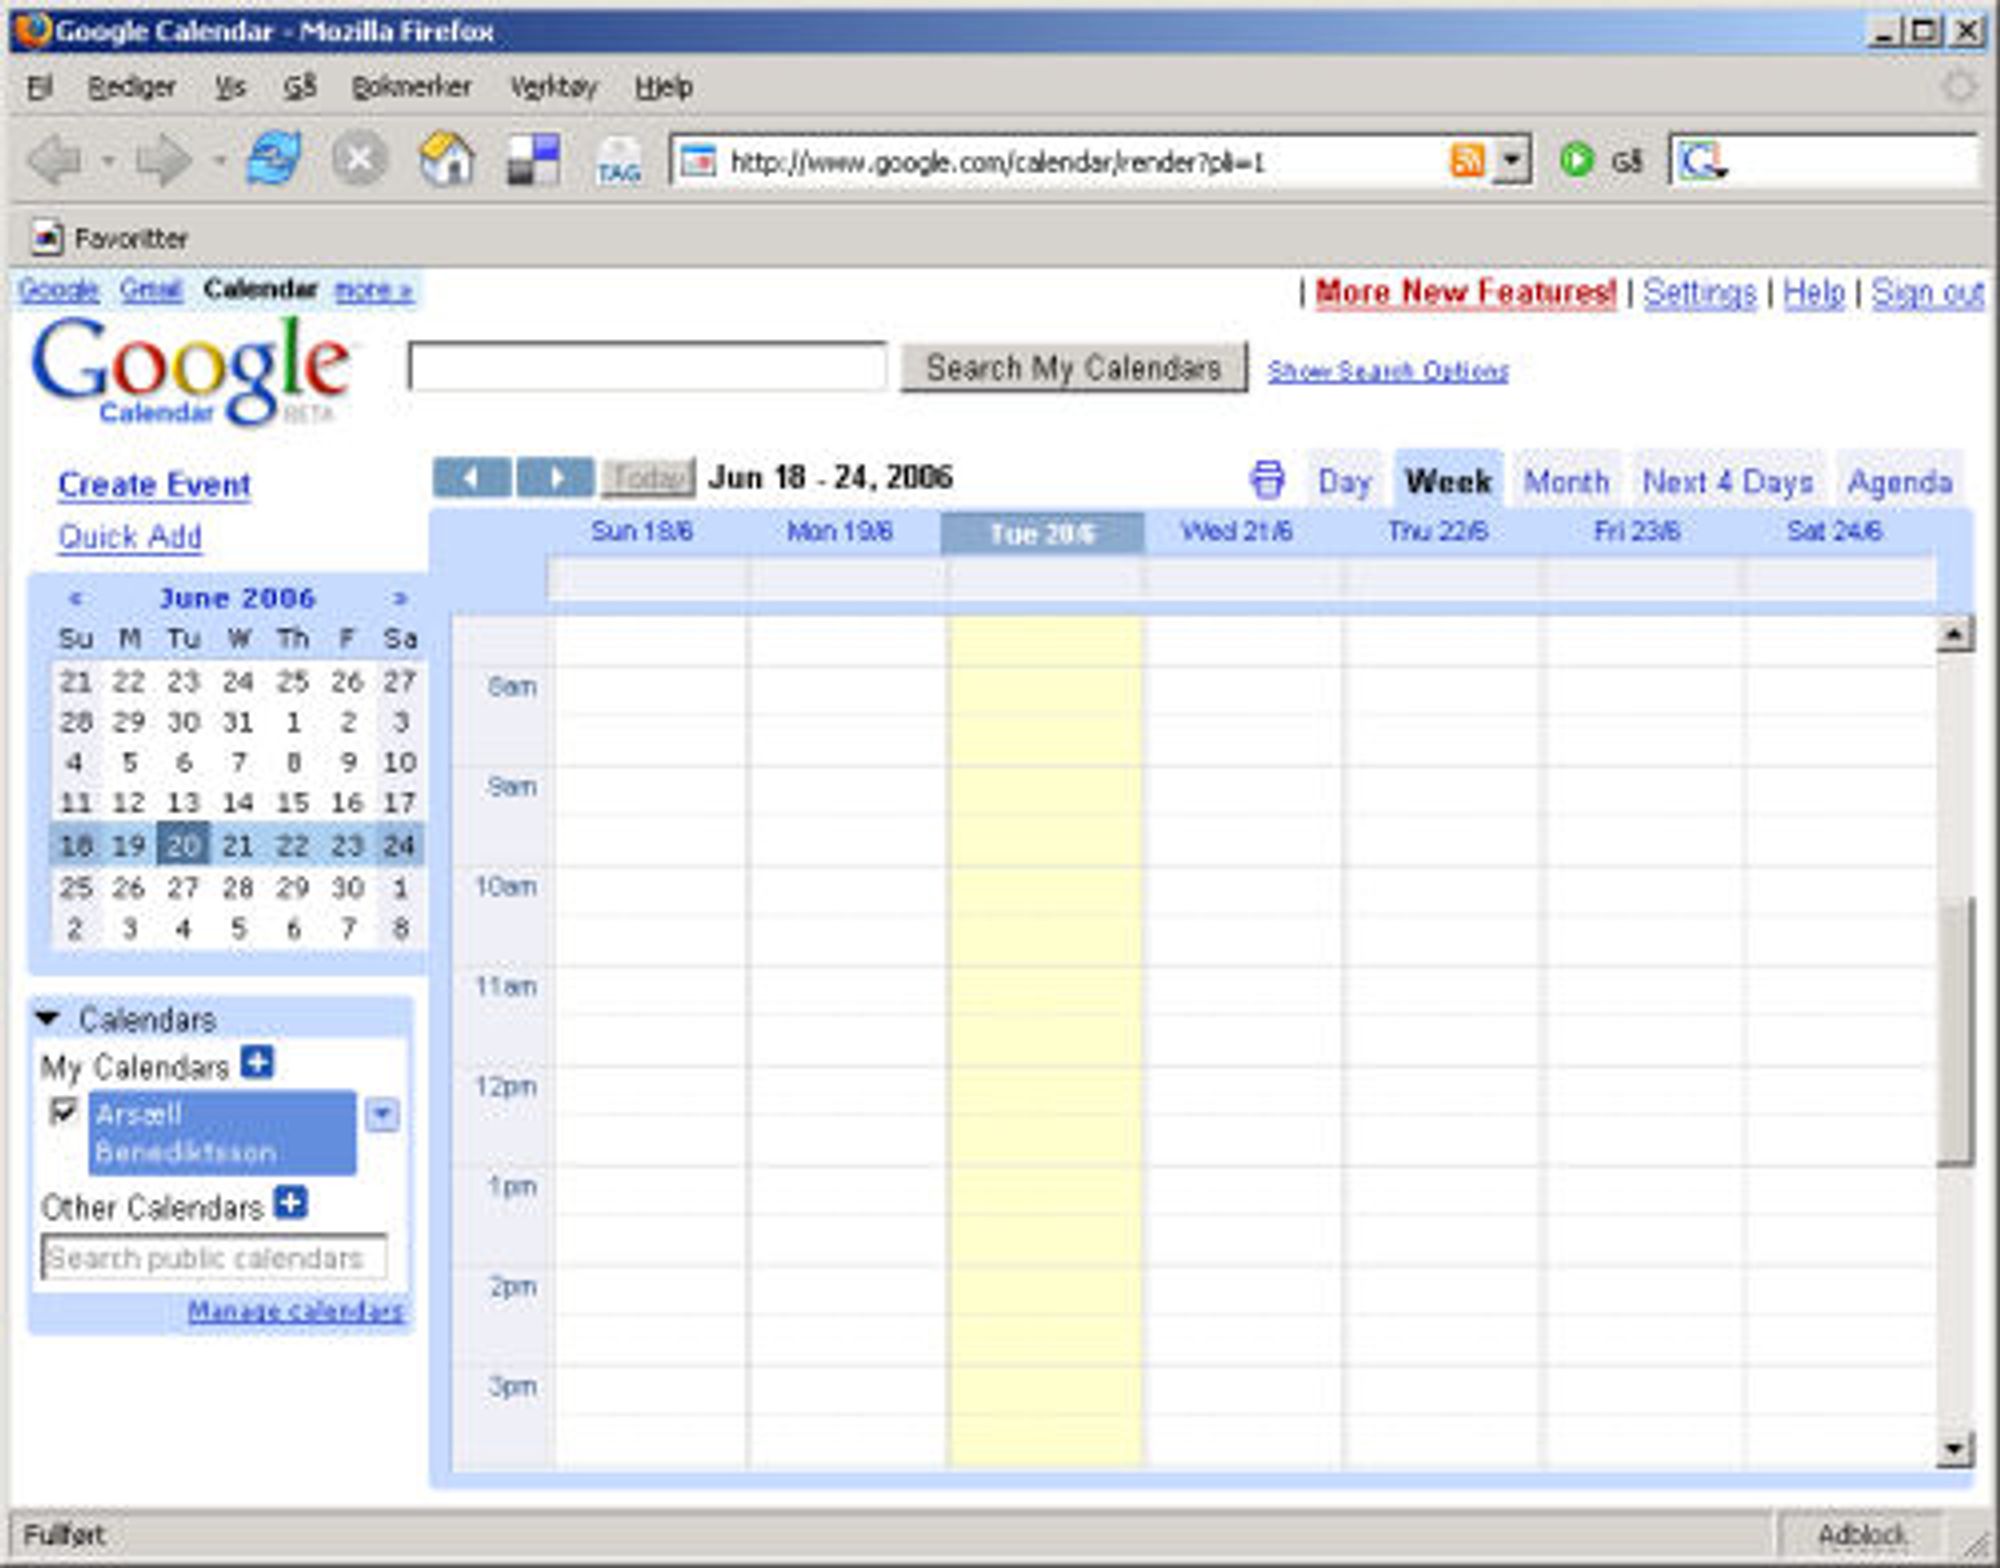Screen dimensions: 2000x1568
Task: Go to previous week with left arrow
Action: click(x=472, y=477)
